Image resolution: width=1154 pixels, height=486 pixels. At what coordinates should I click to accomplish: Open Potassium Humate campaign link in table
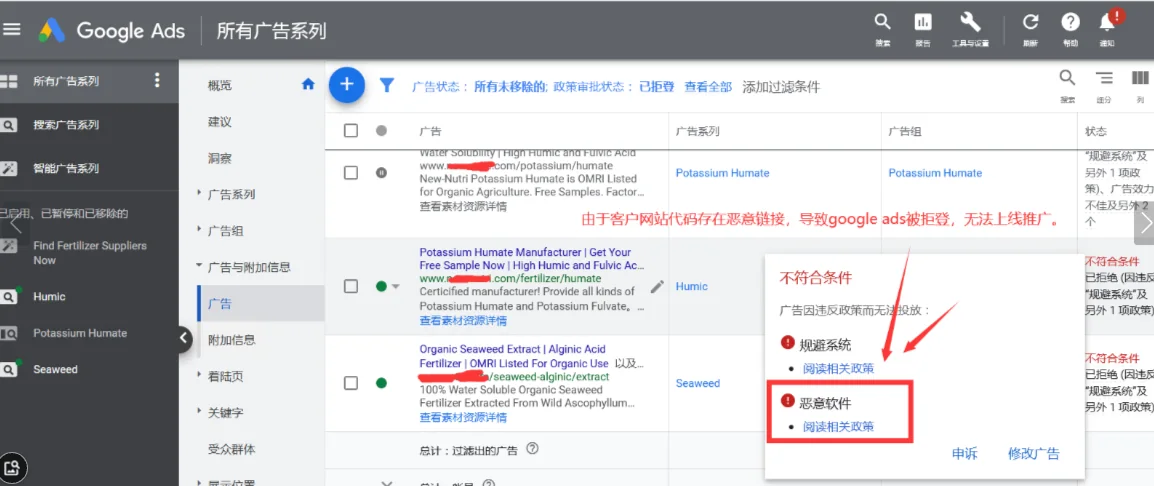(x=723, y=172)
